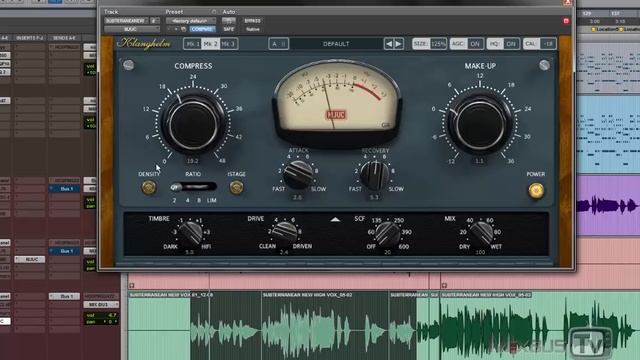Viewport: 640px width, 360px height.
Task: Click the copy settings icon beside COMPARE
Action: pyautogui.click(x=184, y=29)
